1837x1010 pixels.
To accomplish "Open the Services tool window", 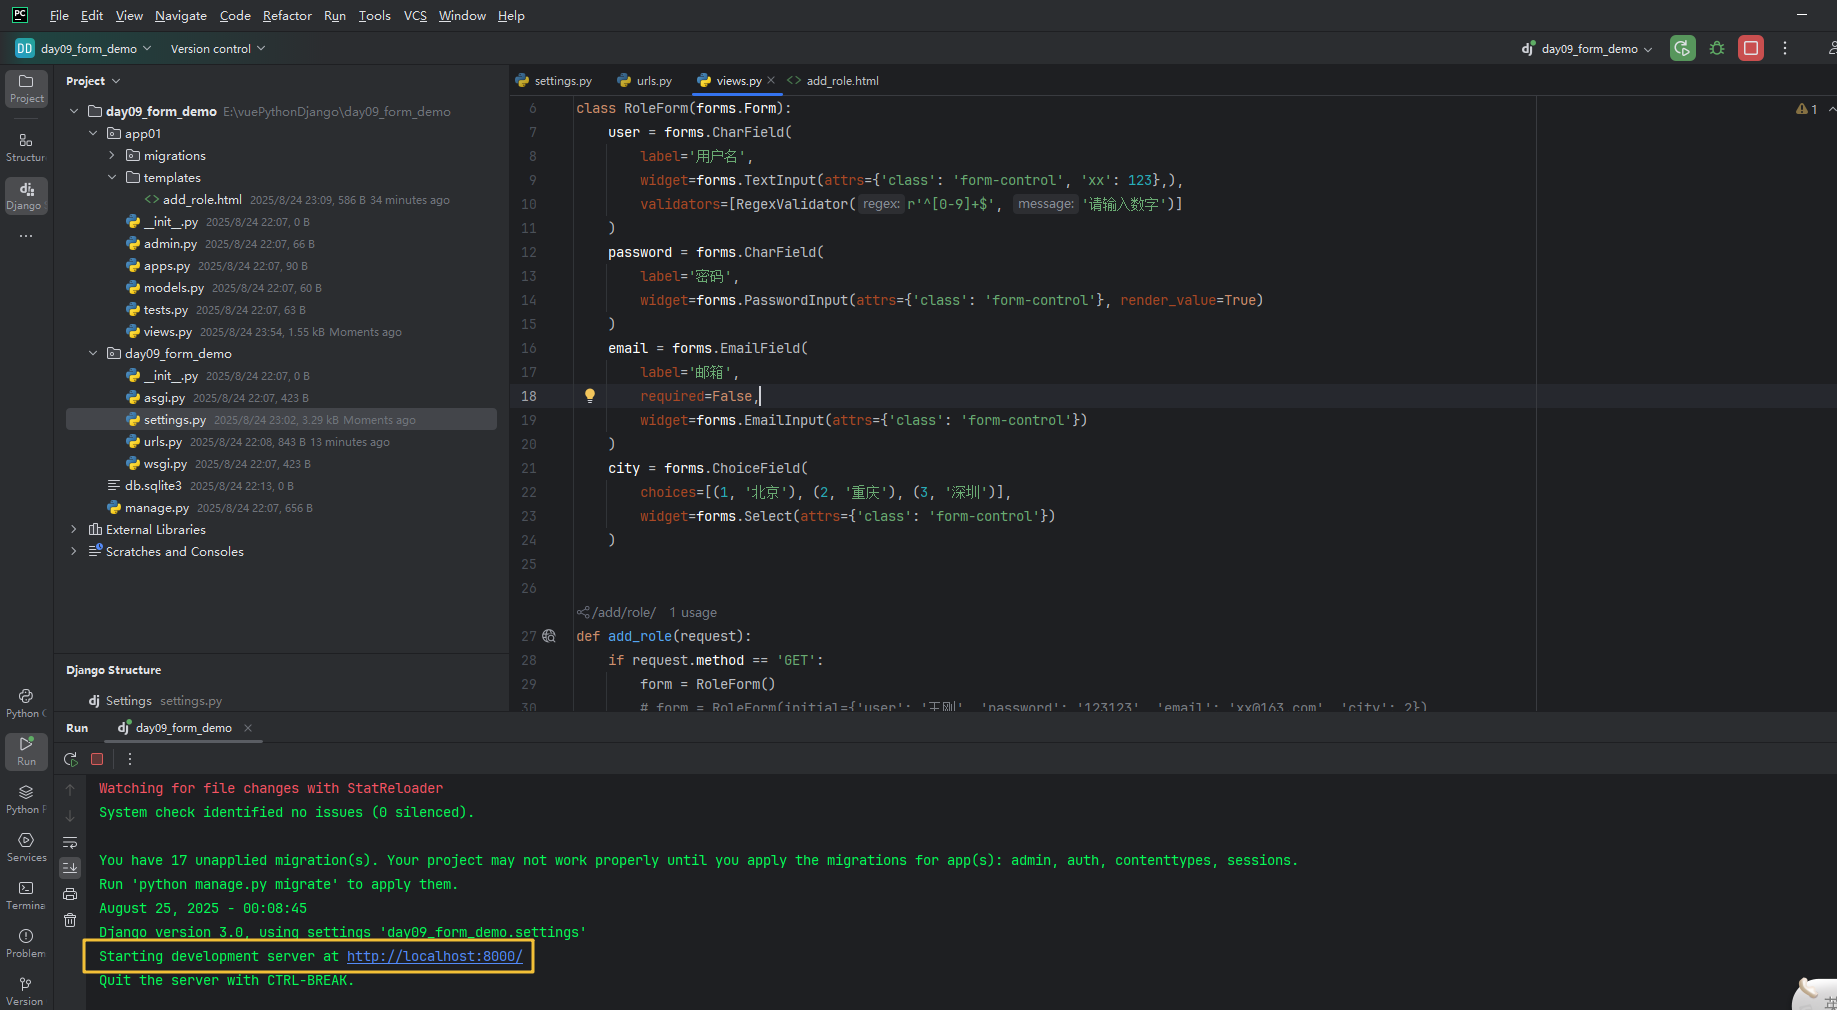I will point(26,846).
